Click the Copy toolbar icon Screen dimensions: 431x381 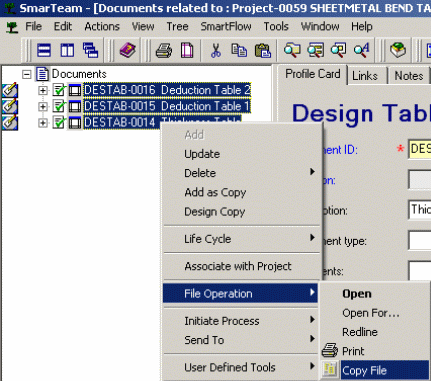(x=239, y=51)
